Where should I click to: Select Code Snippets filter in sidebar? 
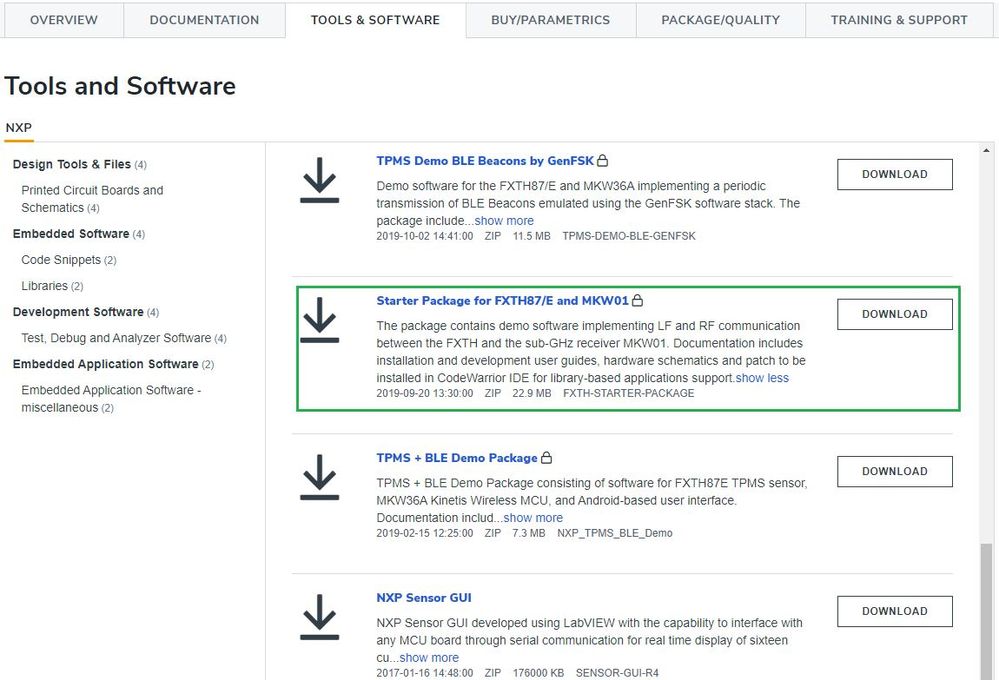(61, 260)
